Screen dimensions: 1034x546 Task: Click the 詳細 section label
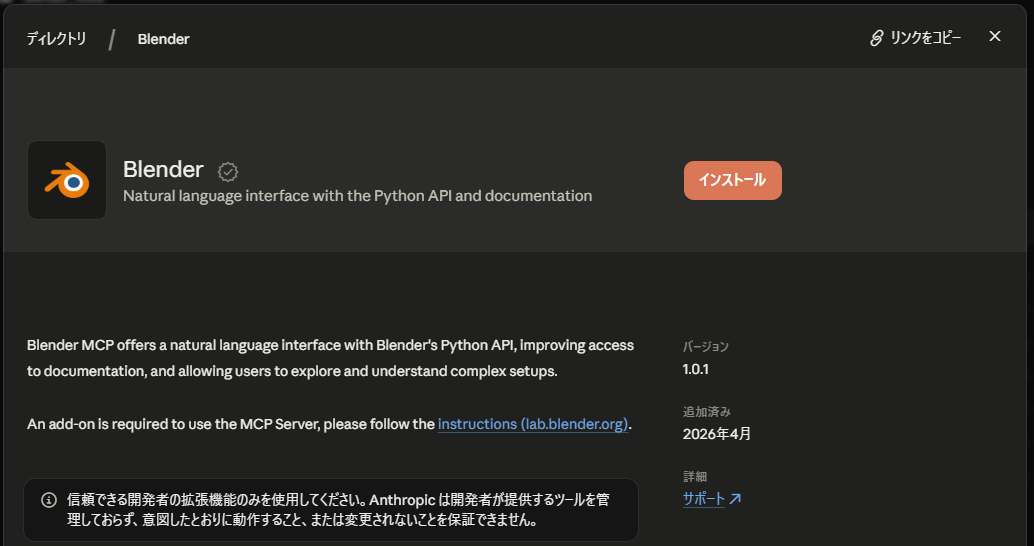pos(694,476)
